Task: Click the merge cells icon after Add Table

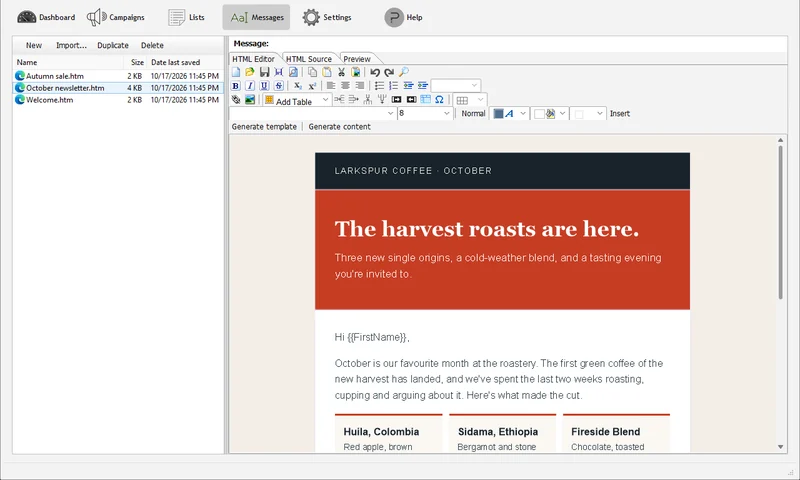Action: point(339,99)
